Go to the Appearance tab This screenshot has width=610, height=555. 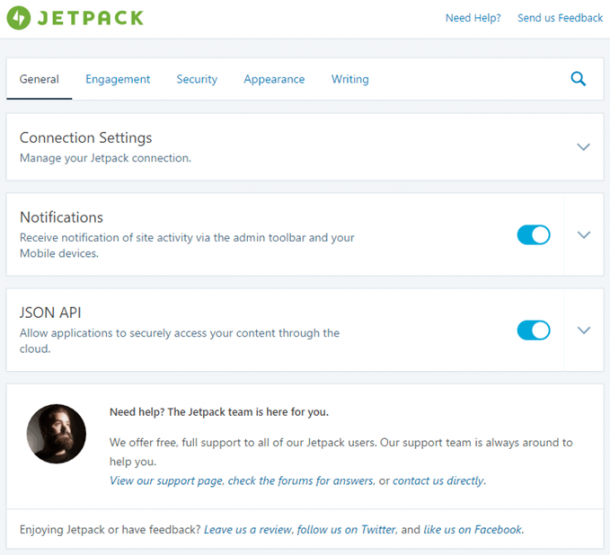tap(274, 79)
